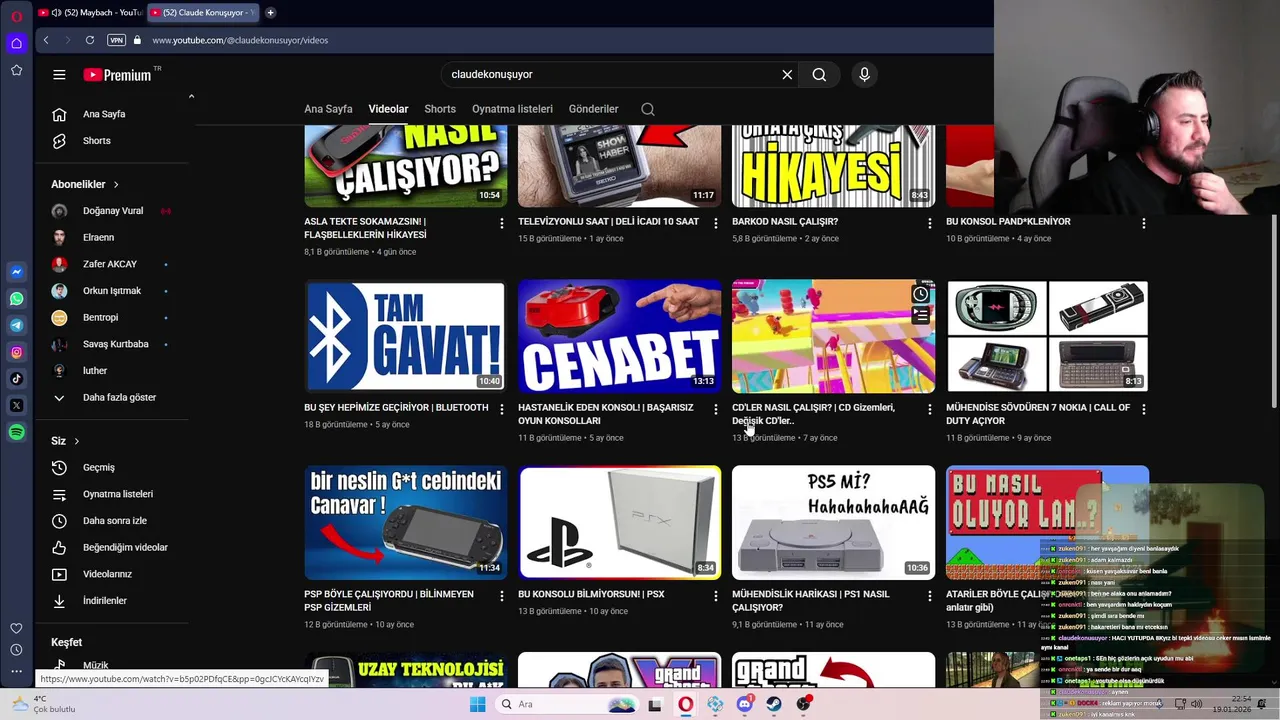
Task: Open Doğanay Vural subscription channel
Action: pyautogui.click(x=110, y=211)
